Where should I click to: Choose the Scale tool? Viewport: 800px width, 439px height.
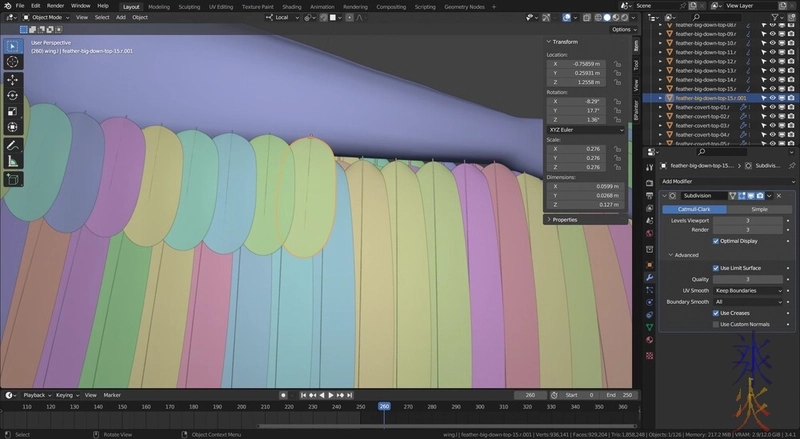13,111
